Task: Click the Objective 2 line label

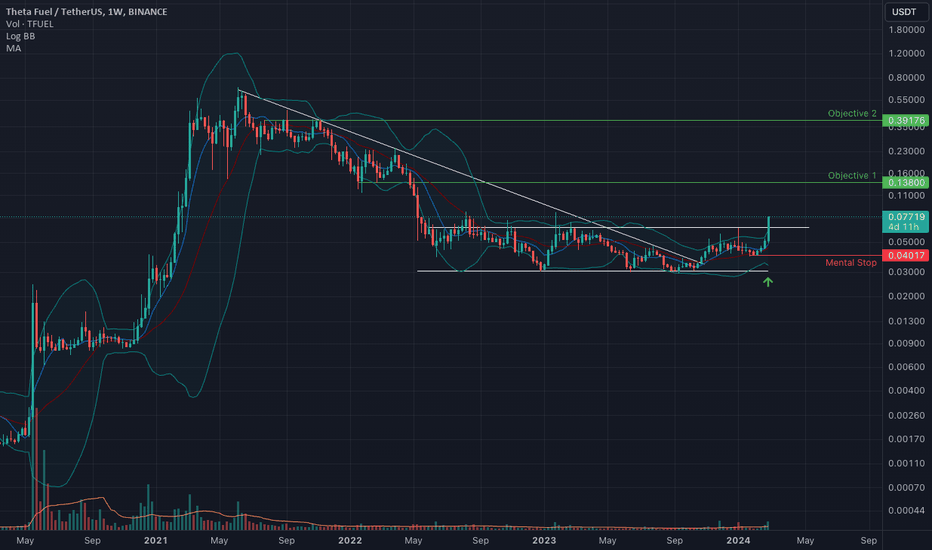Action: pos(852,113)
